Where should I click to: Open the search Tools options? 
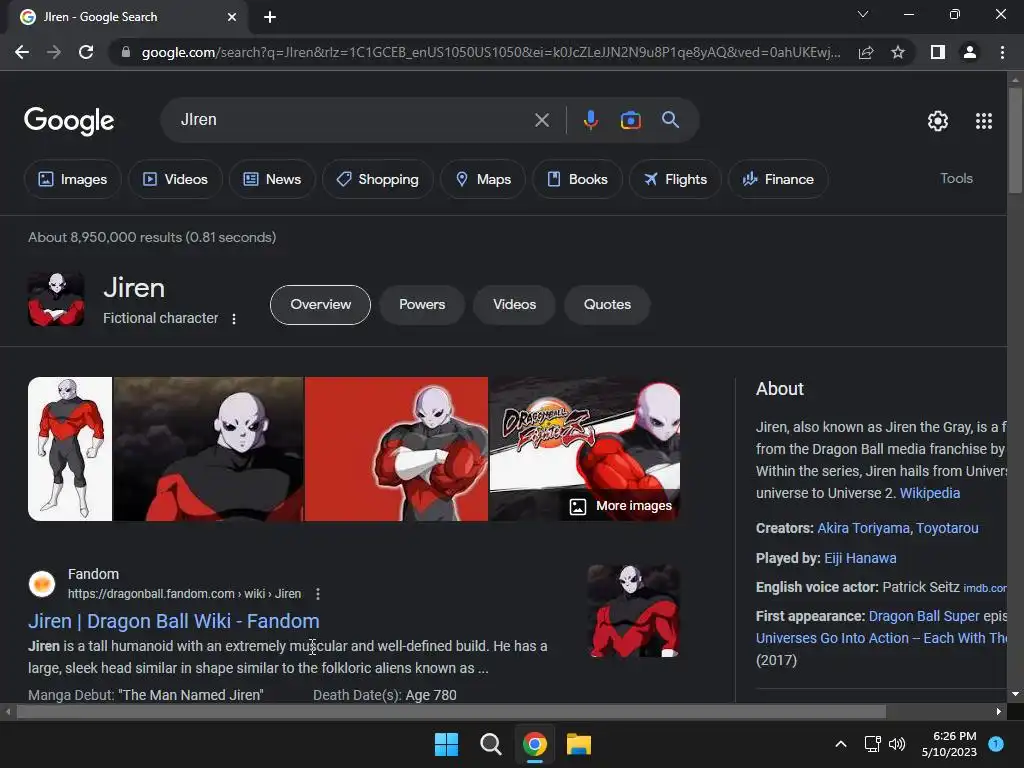956,178
